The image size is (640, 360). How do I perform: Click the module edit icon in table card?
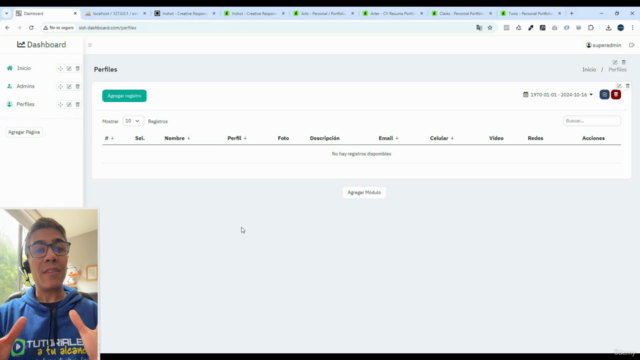tap(619, 86)
